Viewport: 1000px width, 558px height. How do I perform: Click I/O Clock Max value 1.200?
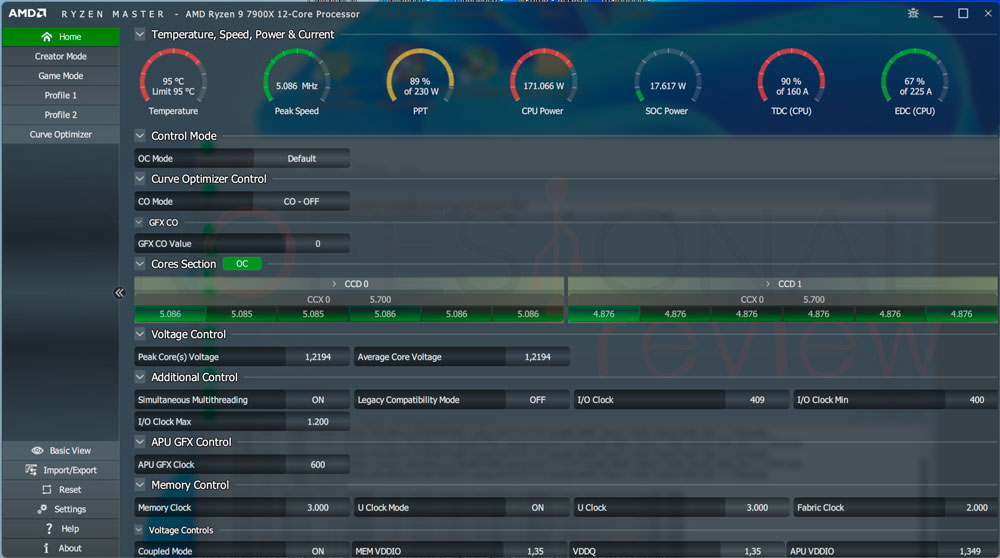click(318, 422)
